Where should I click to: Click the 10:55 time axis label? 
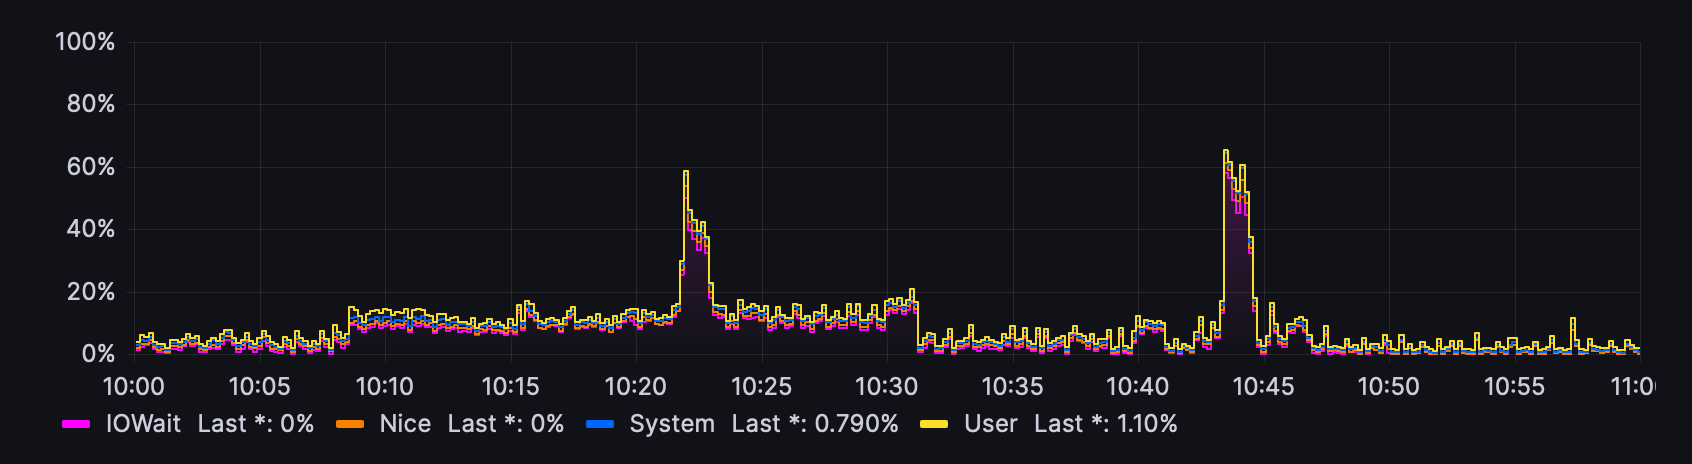[1514, 386]
